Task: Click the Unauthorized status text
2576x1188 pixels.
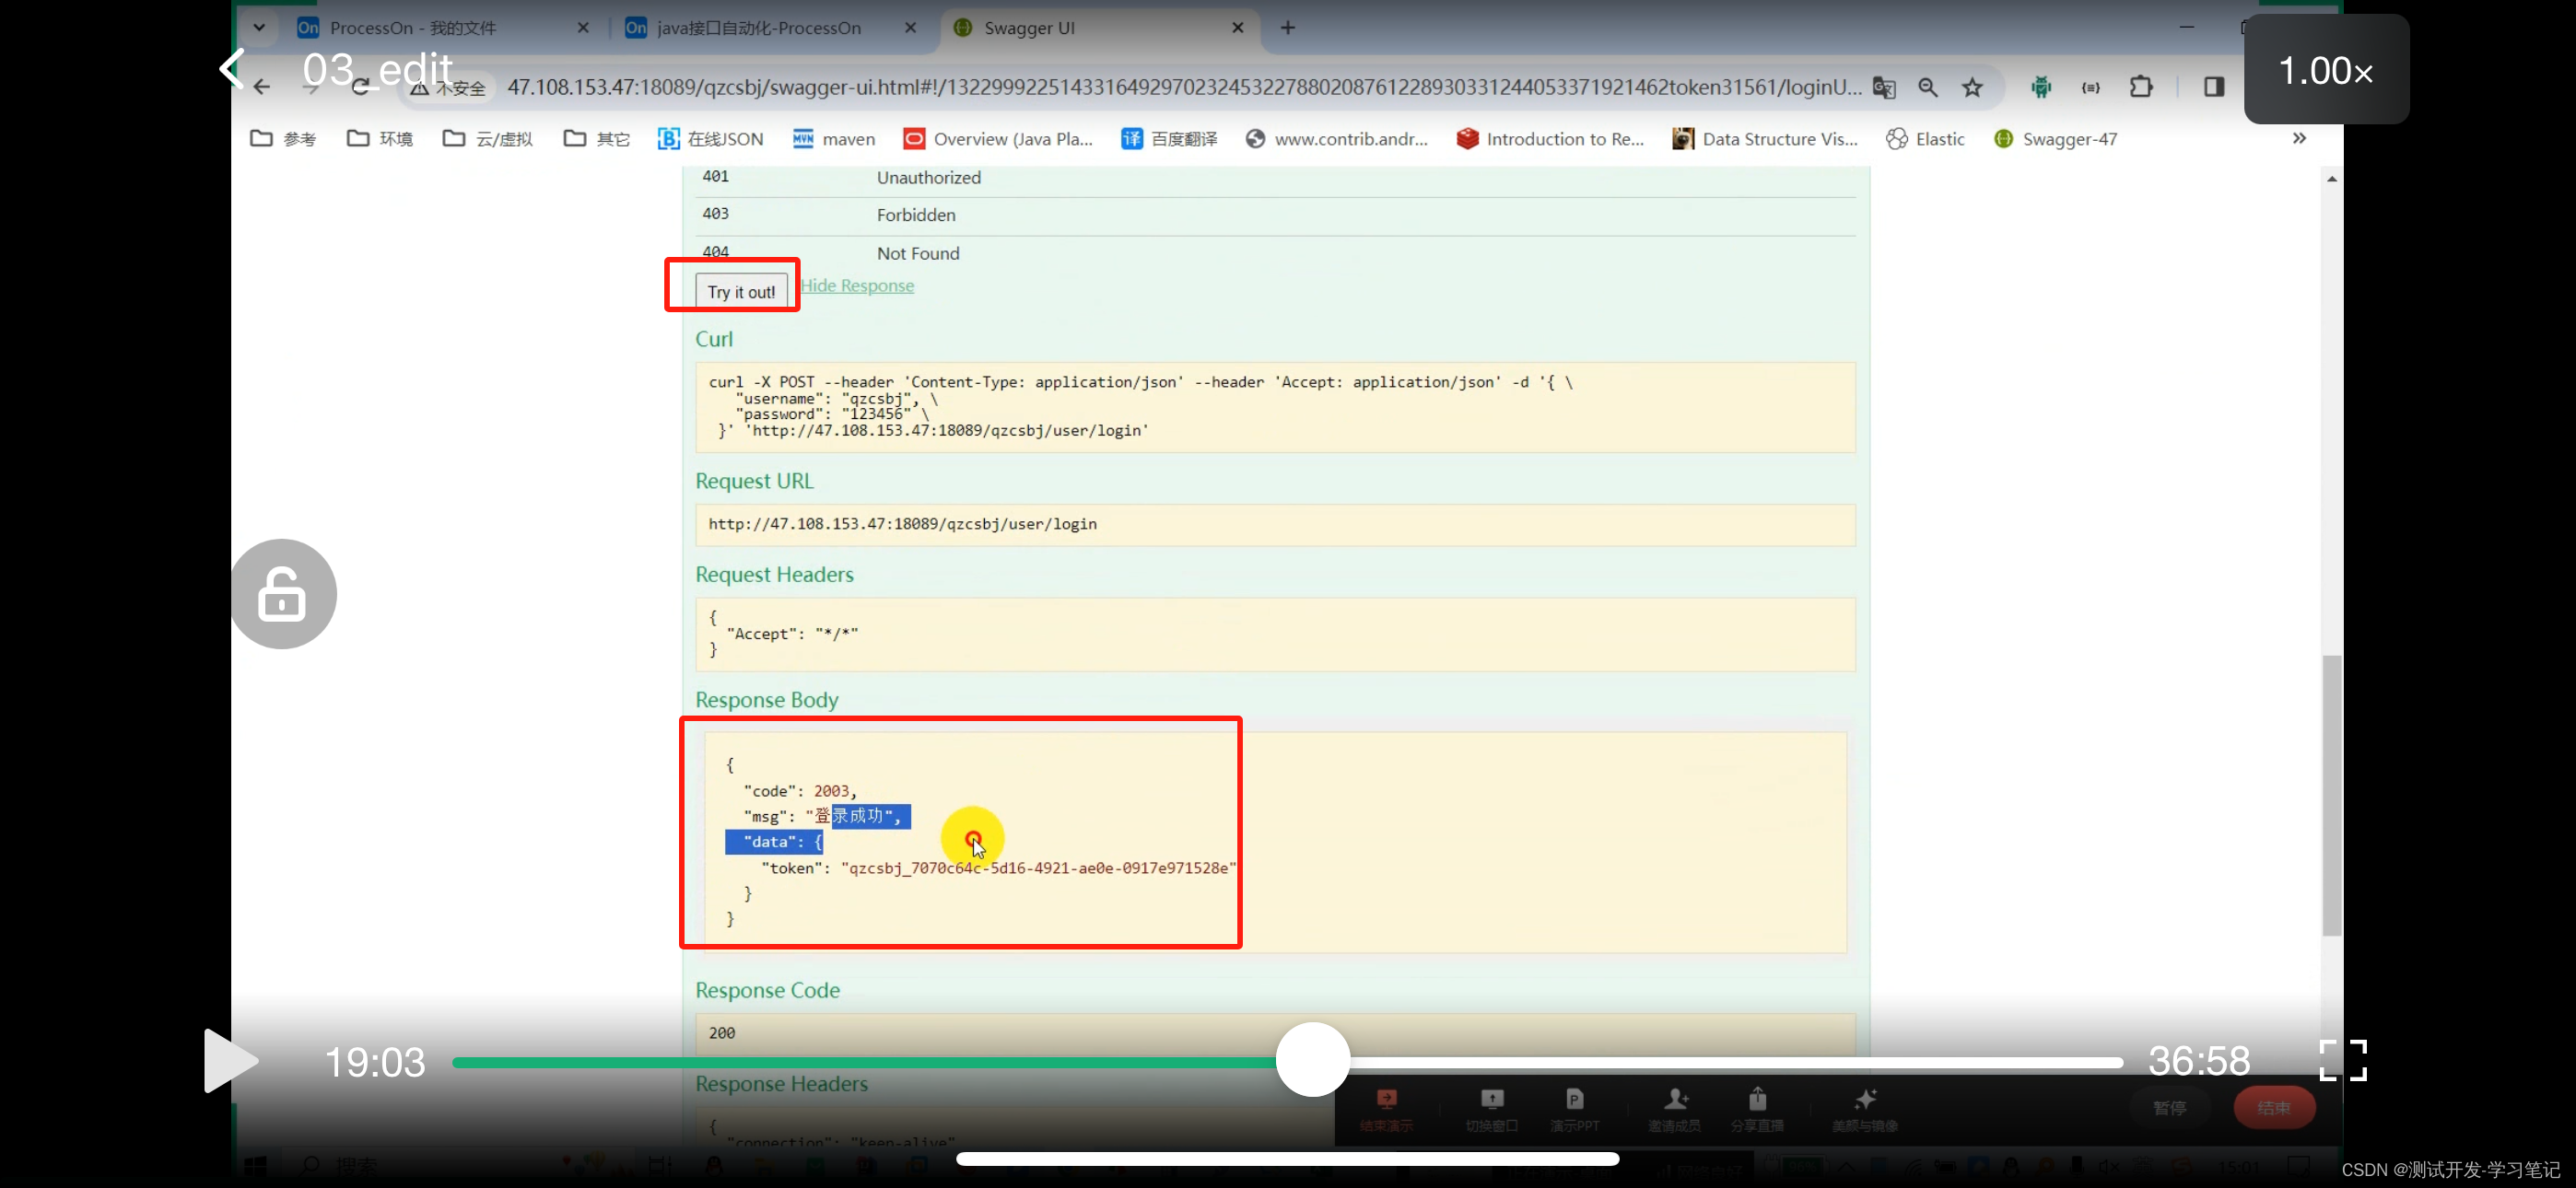Action: click(929, 177)
